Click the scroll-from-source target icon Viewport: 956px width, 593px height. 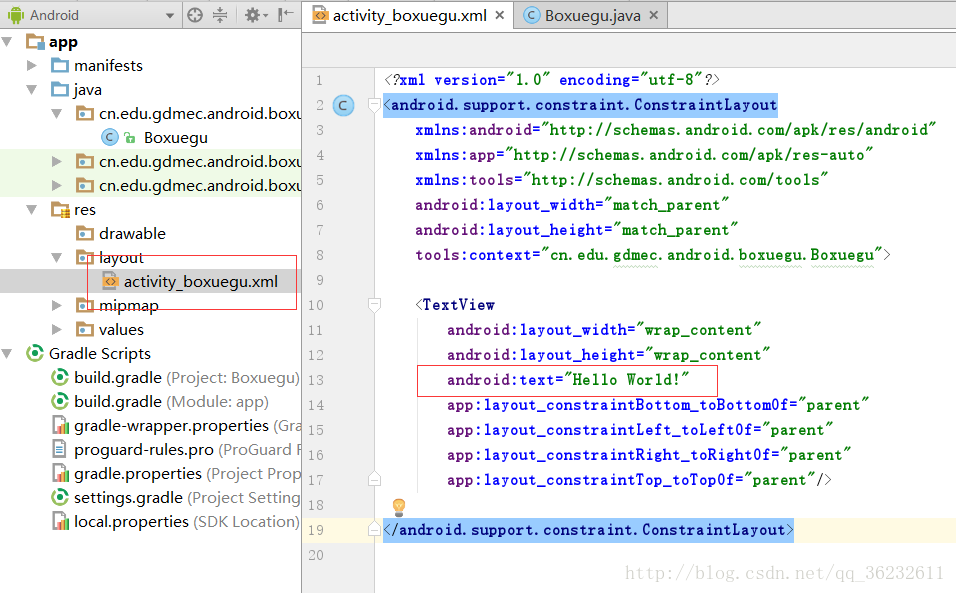pyautogui.click(x=195, y=15)
